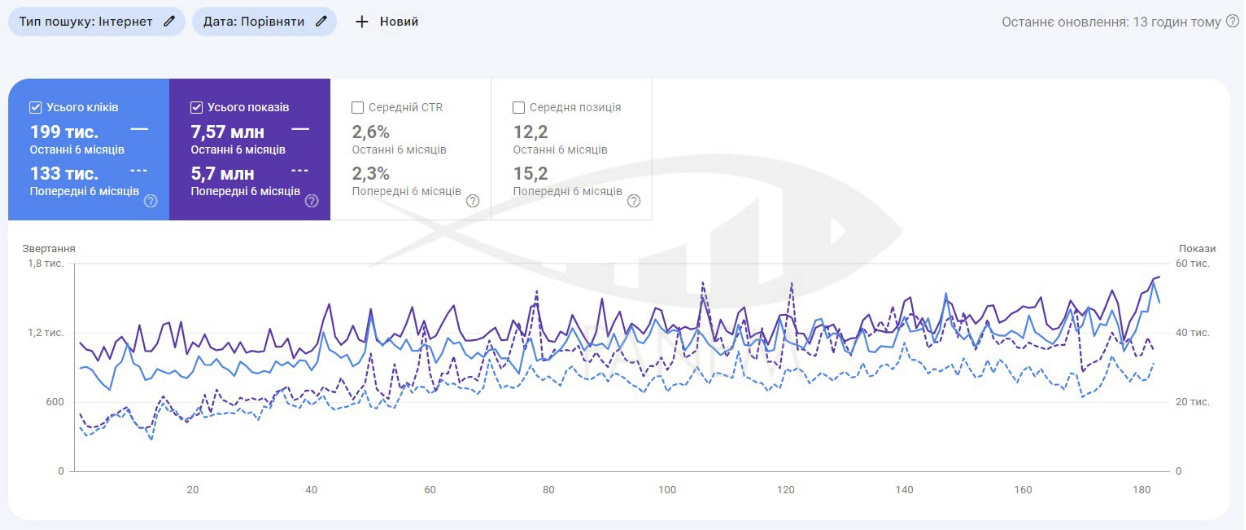Enable the Середня позиція checkbox
The width and height of the screenshot is (1246, 530).
[519, 107]
